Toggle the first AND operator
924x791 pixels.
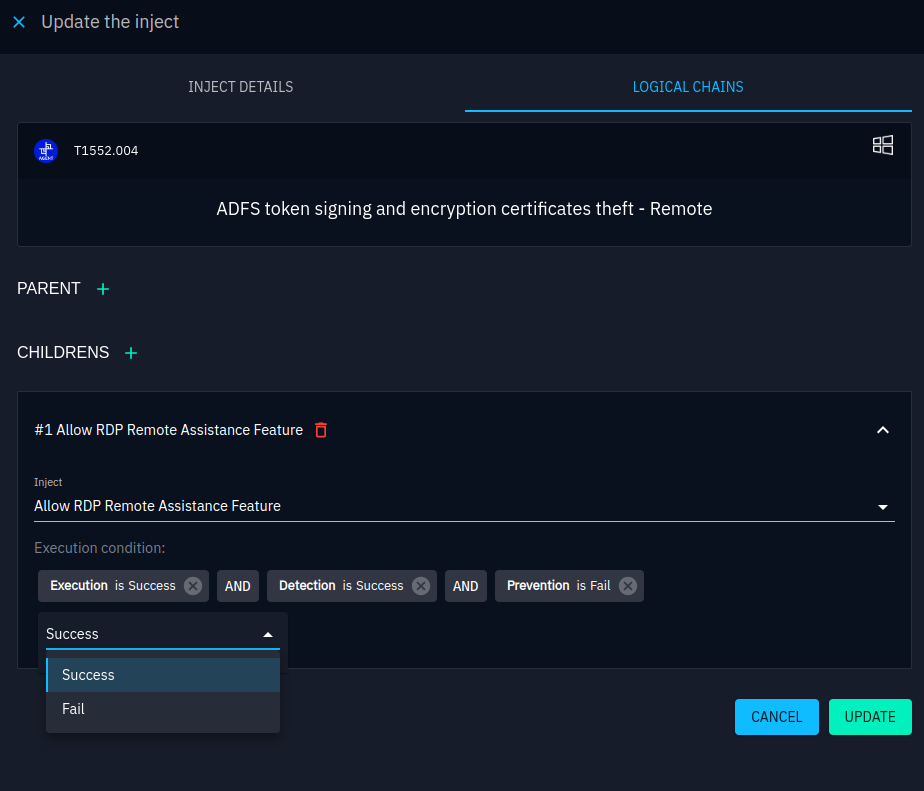238,586
